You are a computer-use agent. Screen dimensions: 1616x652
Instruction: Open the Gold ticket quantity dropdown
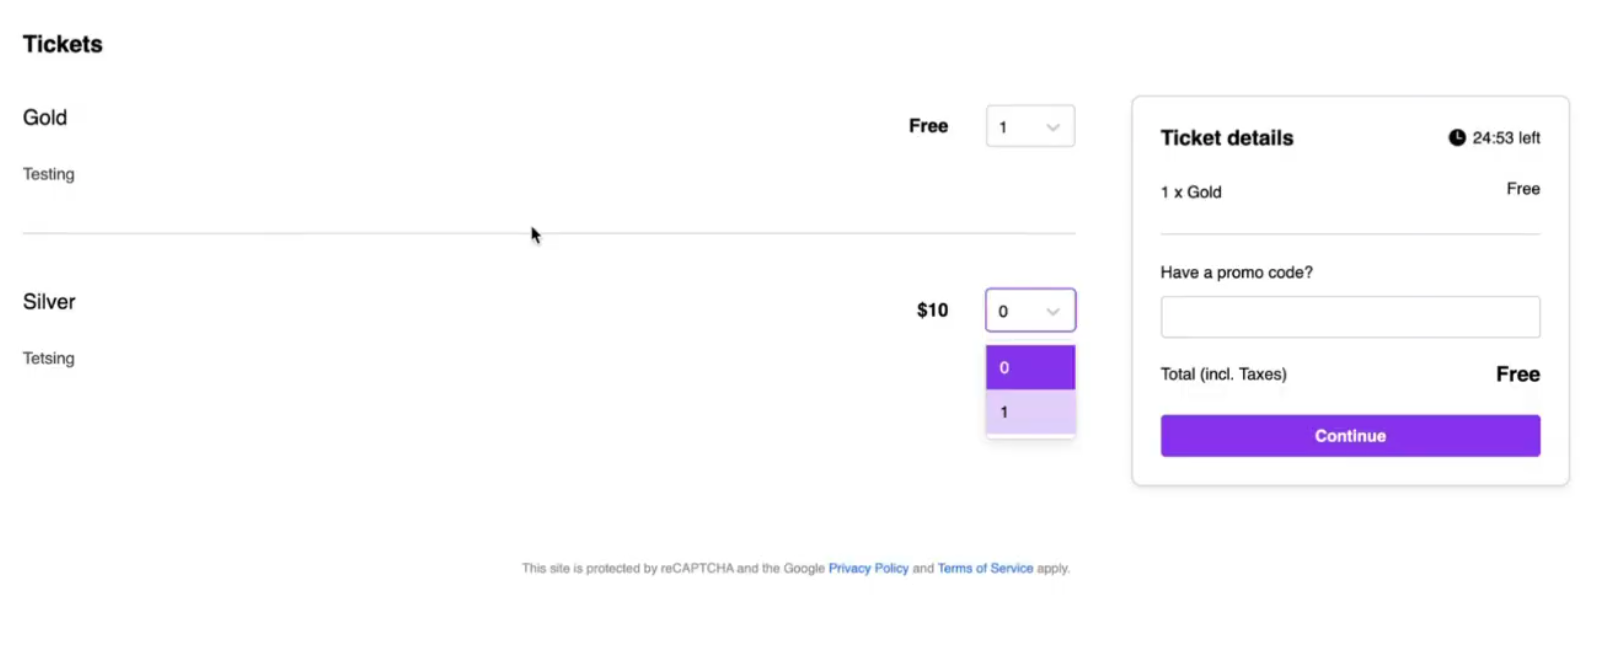[1029, 127]
